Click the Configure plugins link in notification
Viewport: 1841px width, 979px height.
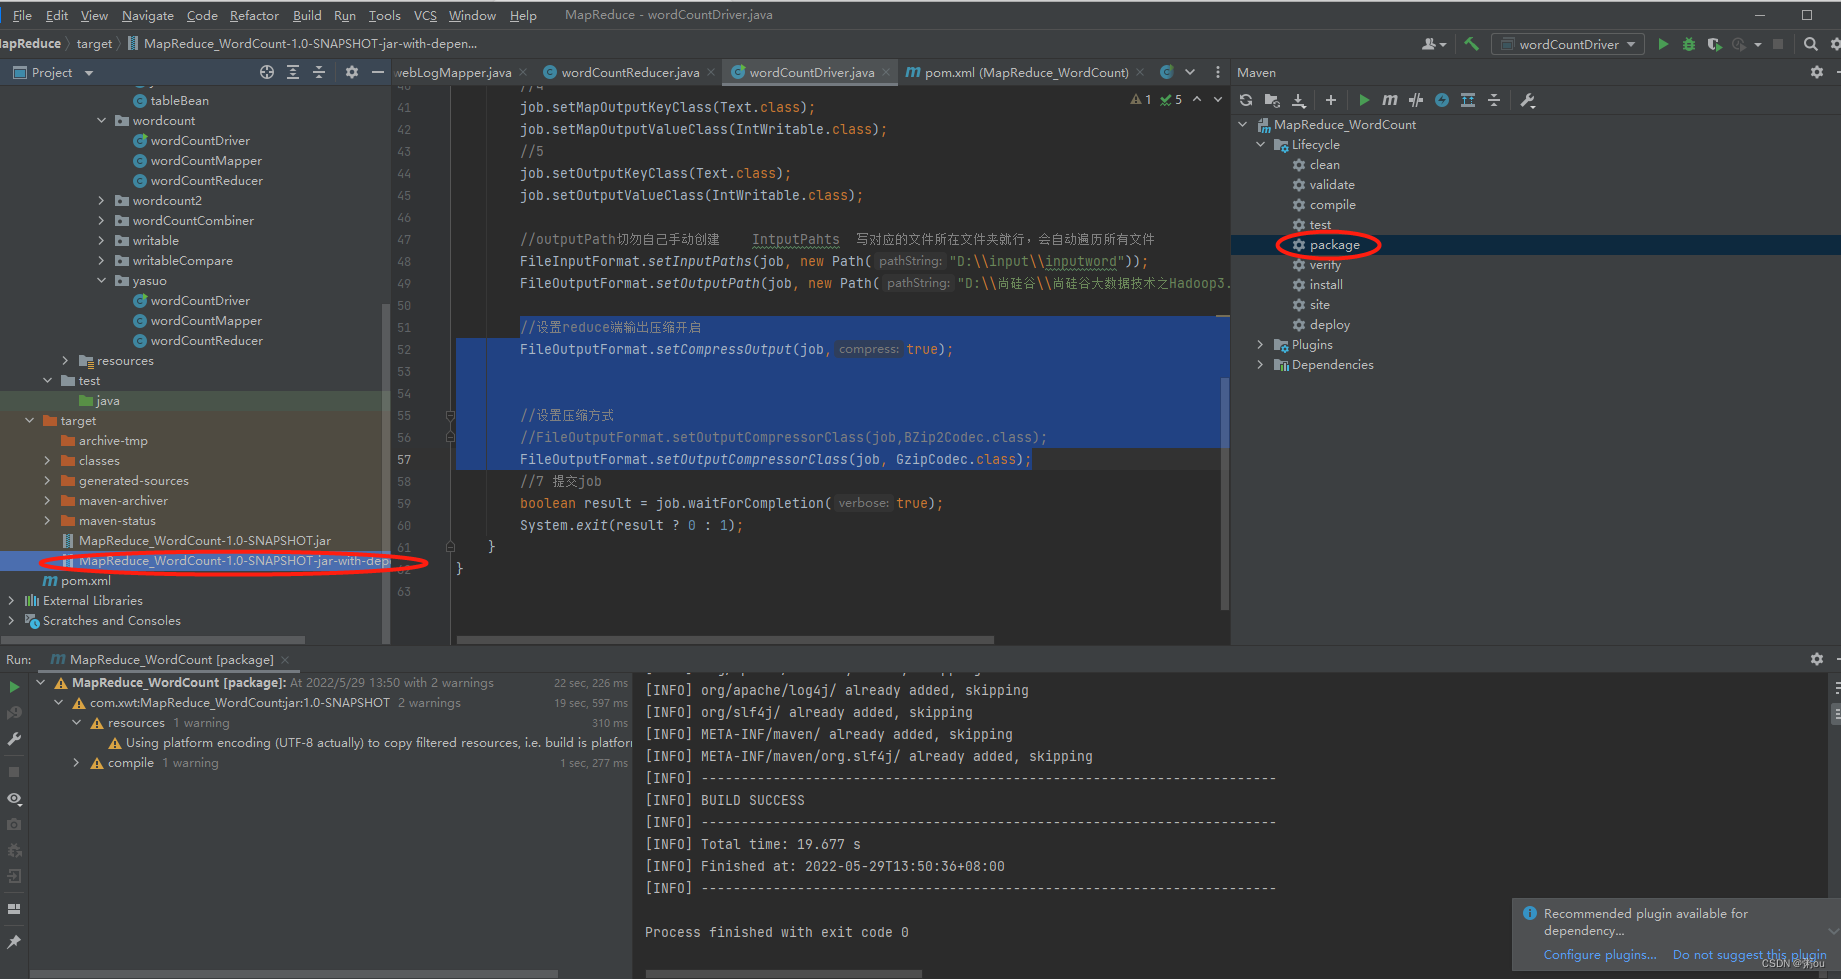1598,954
